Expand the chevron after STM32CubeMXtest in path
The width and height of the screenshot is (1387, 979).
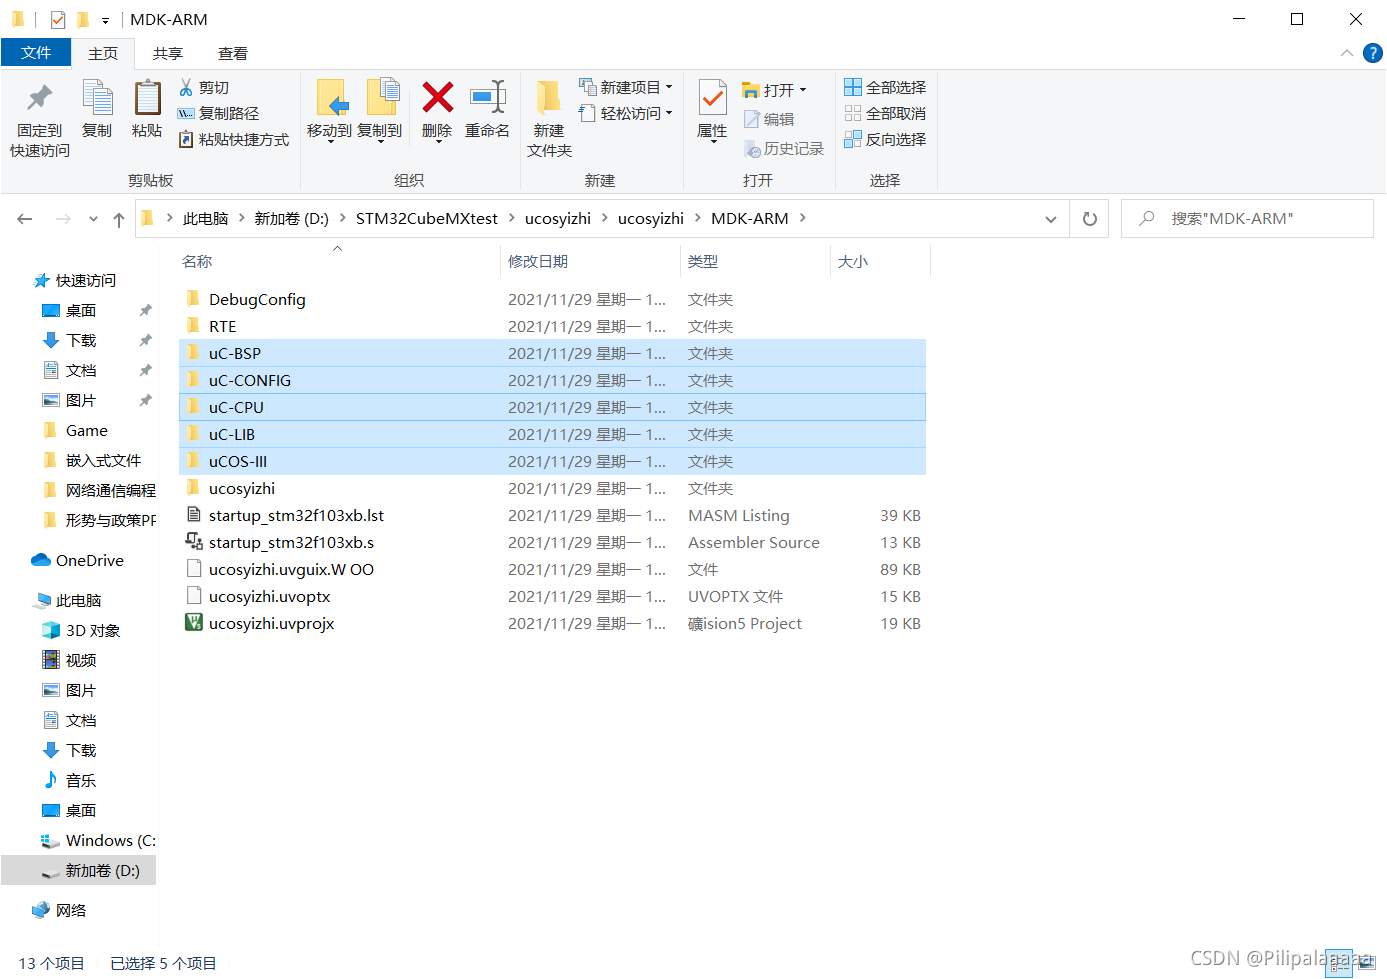(512, 218)
